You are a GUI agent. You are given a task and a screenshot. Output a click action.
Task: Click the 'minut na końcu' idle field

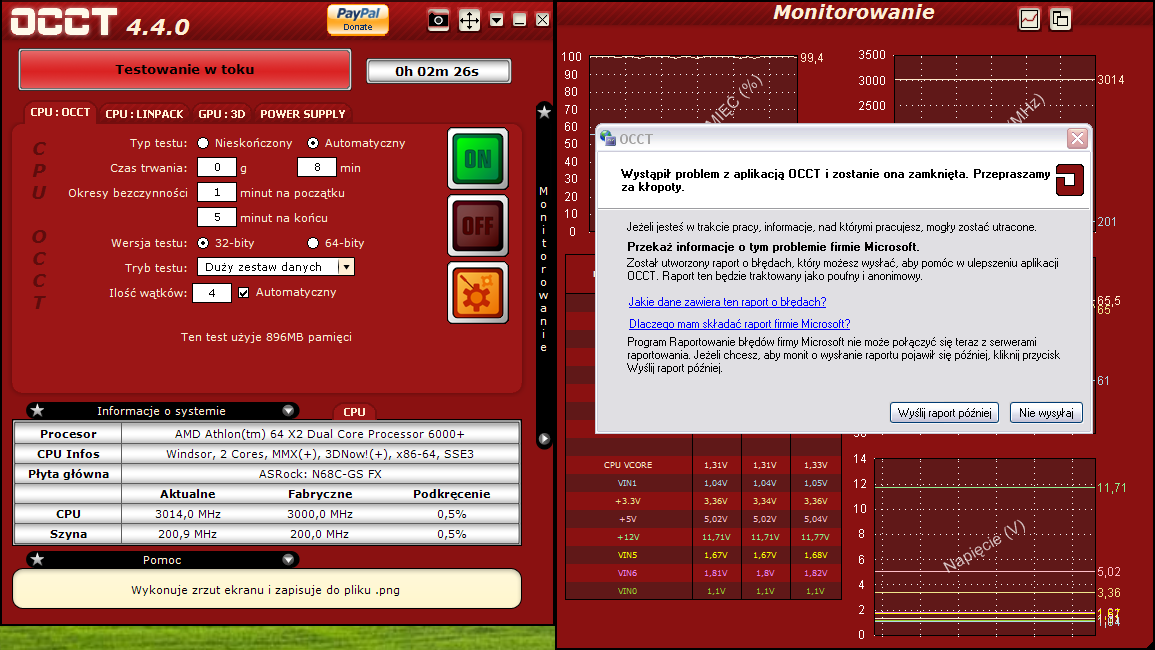pos(217,217)
